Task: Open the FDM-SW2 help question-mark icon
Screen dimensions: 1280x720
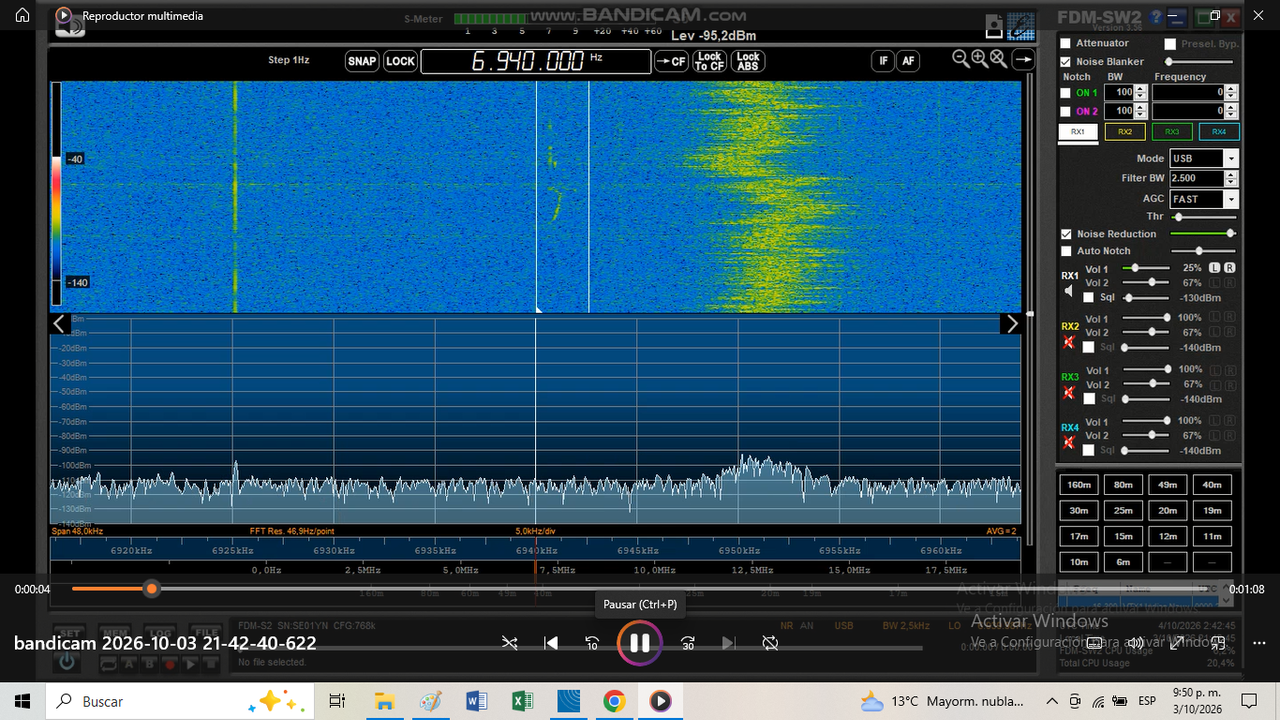Action: tap(1156, 17)
